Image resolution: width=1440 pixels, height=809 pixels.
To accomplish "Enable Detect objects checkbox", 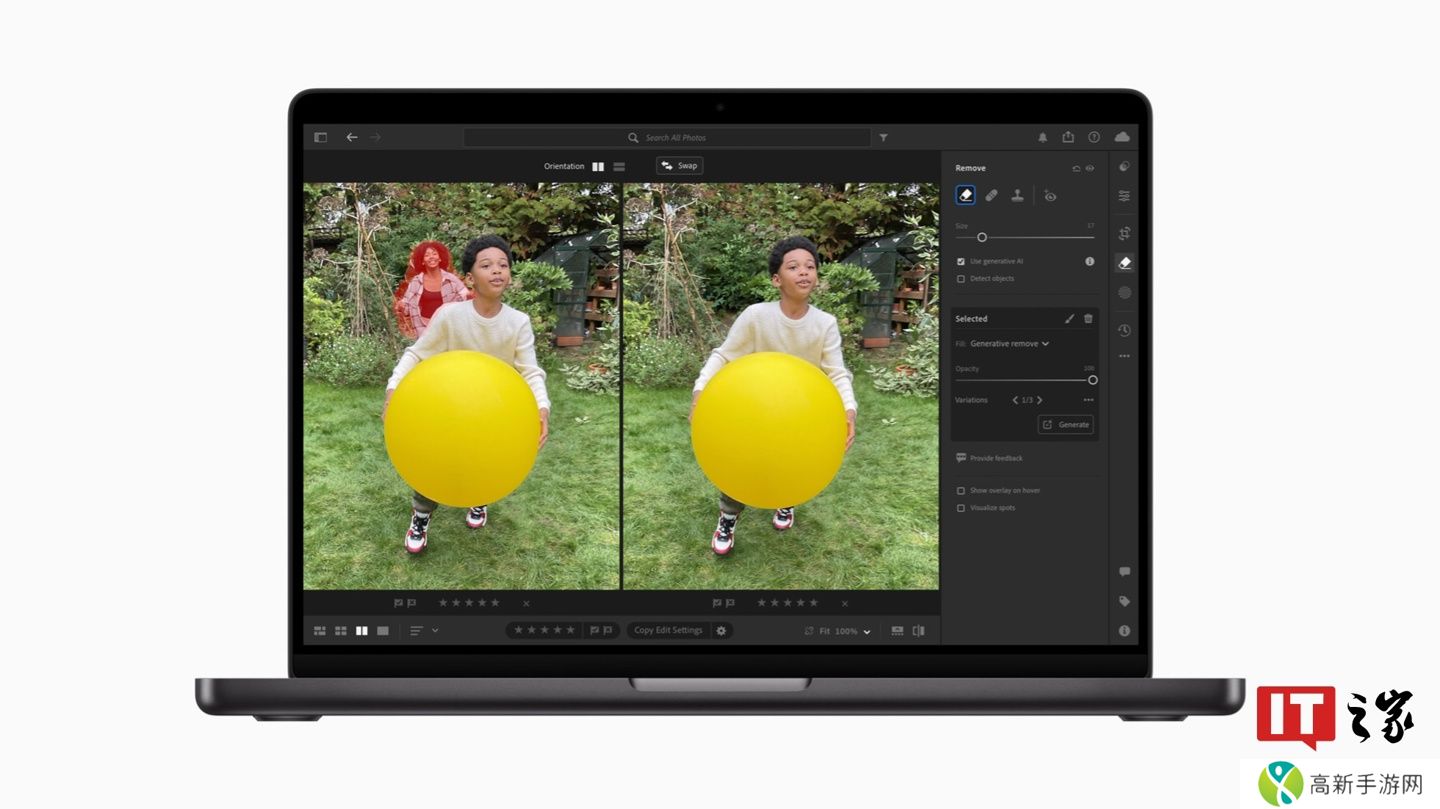I will click(961, 279).
